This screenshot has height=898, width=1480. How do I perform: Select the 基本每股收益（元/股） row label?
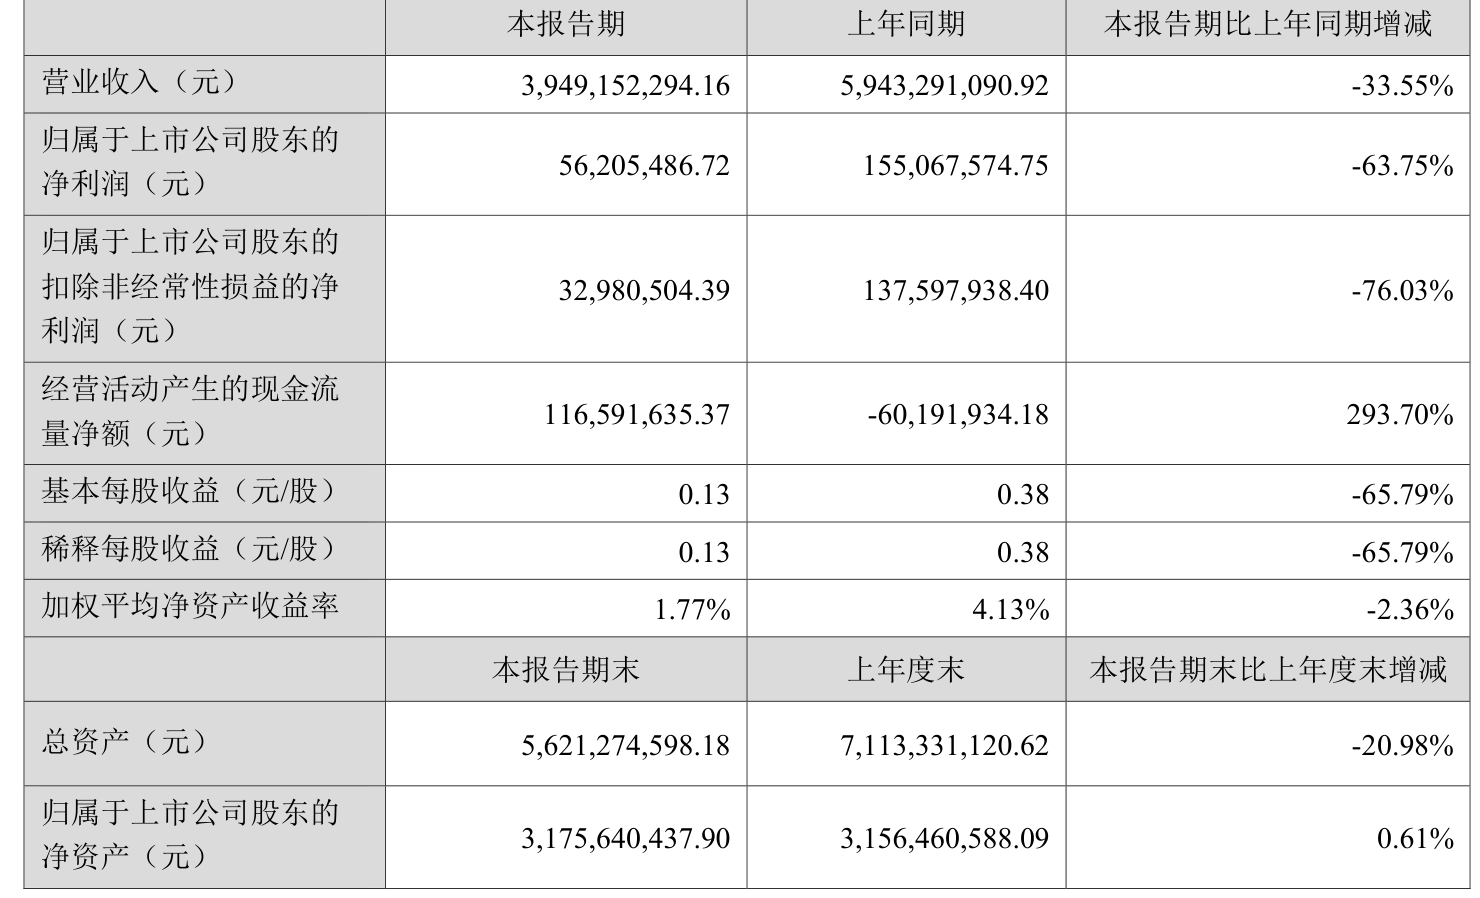click(x=190, y=491)
